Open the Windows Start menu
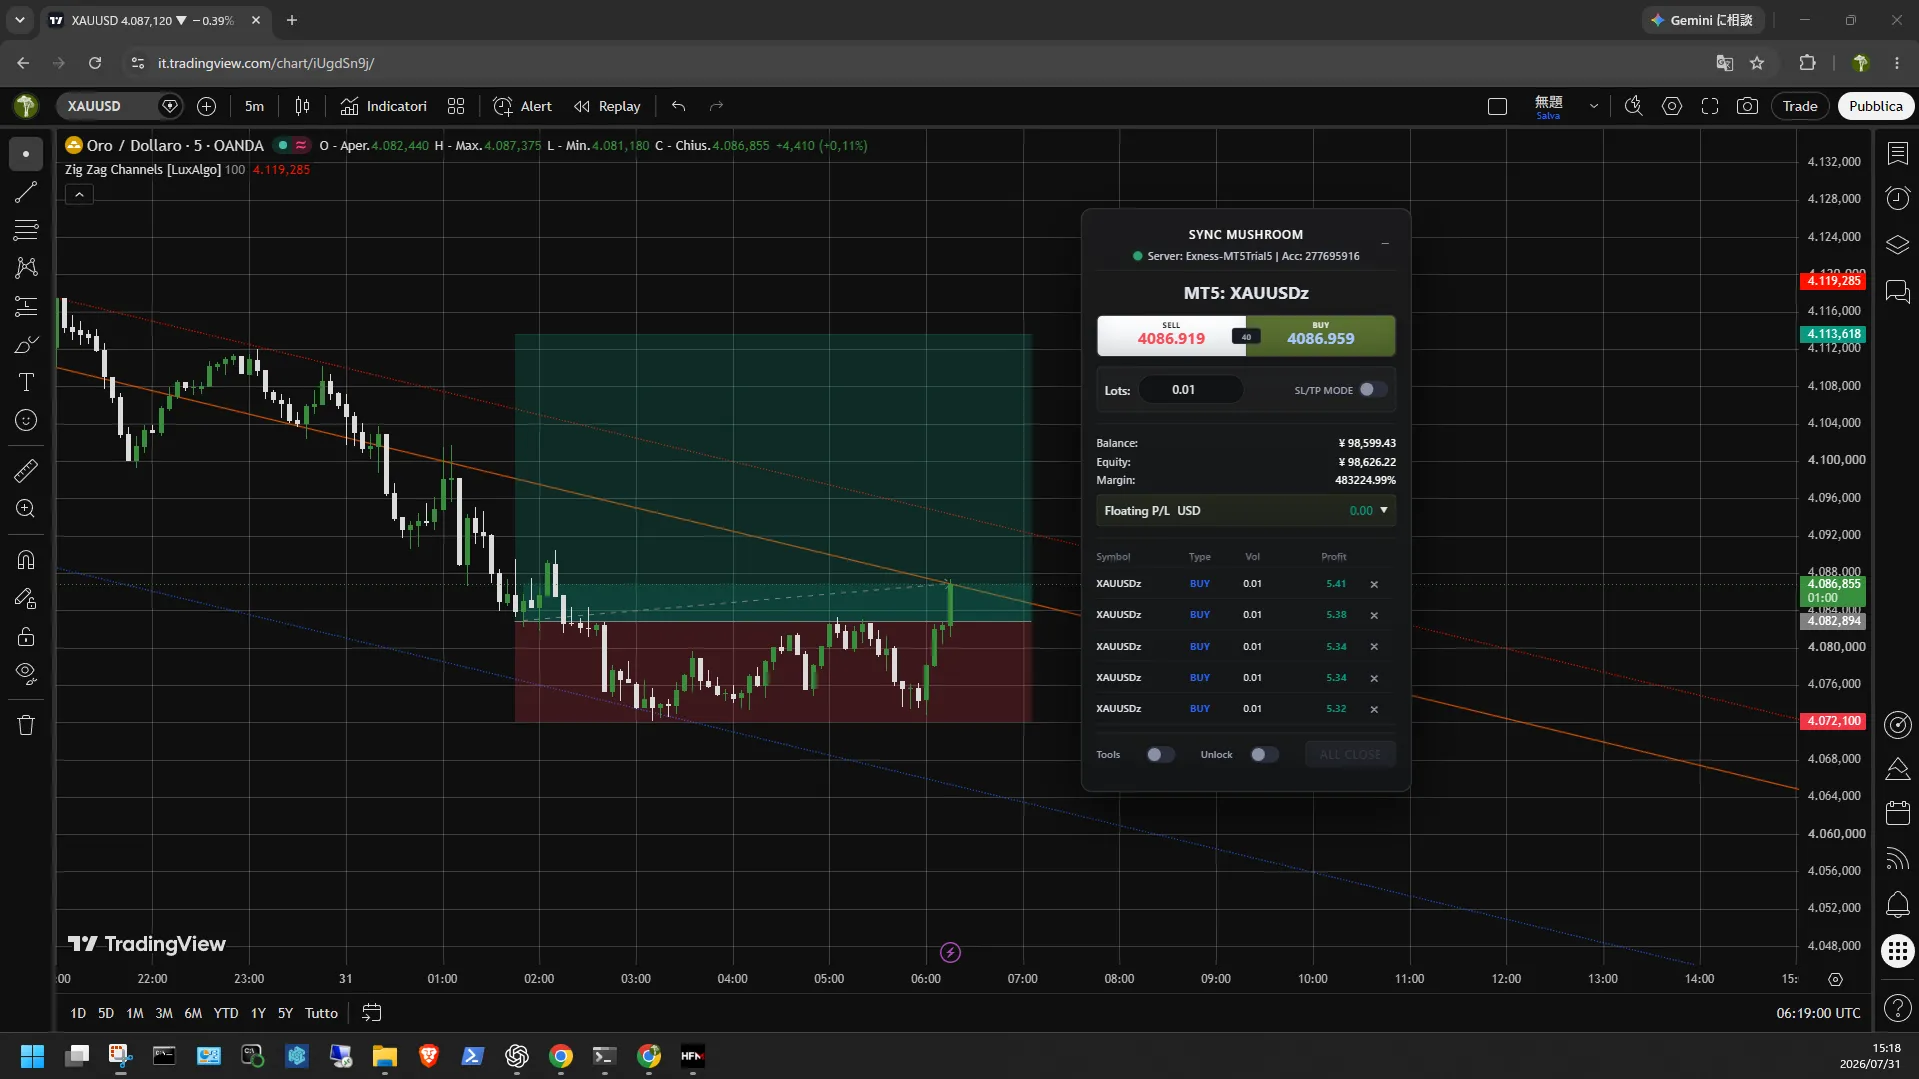Image resolution: width=1919 pixels, height=1079 pixels. [x=32, y=1056]
